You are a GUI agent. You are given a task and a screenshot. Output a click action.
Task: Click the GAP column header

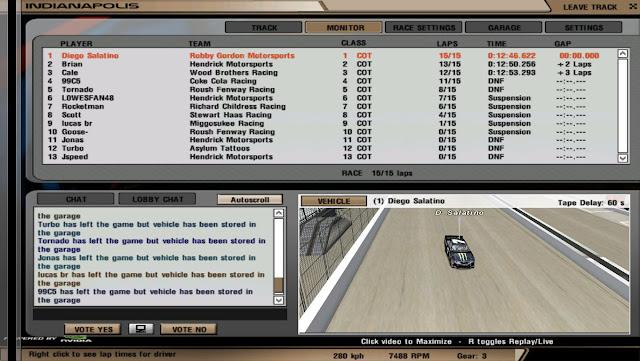point(562,43)
